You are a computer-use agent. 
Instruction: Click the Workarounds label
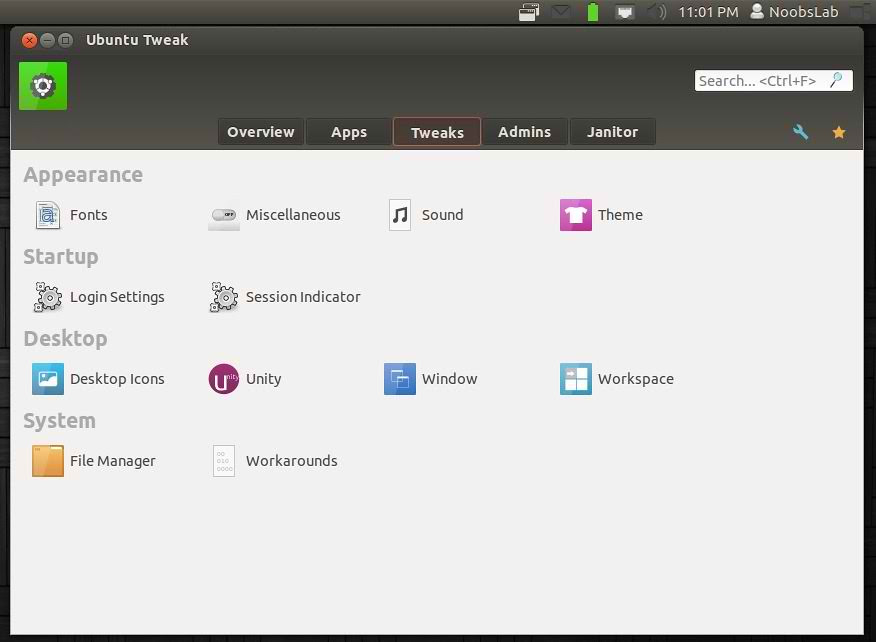tap(292, 461)
